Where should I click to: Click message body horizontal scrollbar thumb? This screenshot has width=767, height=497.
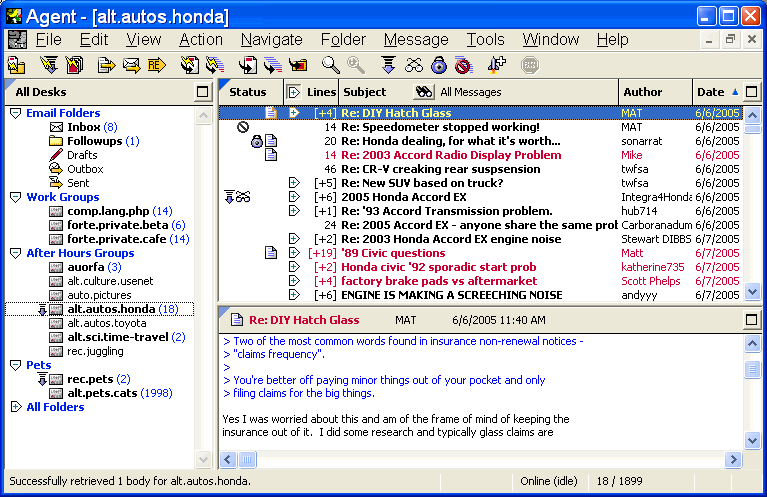coord(248,459)
